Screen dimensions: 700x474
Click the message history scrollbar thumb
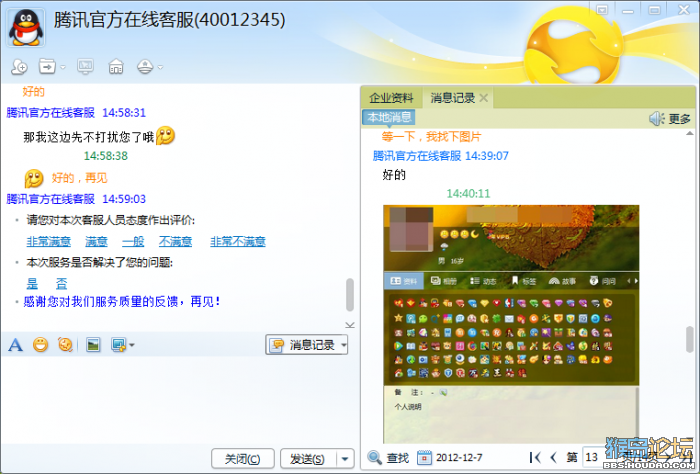[690, 340]
